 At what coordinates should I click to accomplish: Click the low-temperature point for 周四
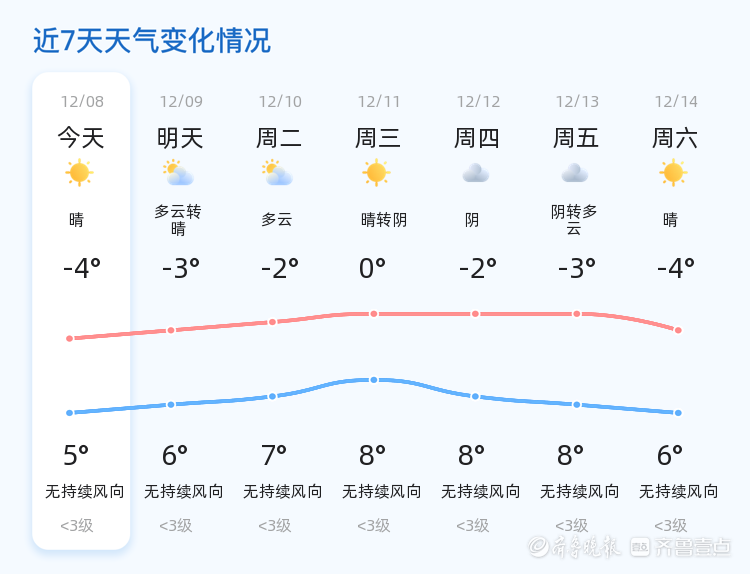pos(475,397)
